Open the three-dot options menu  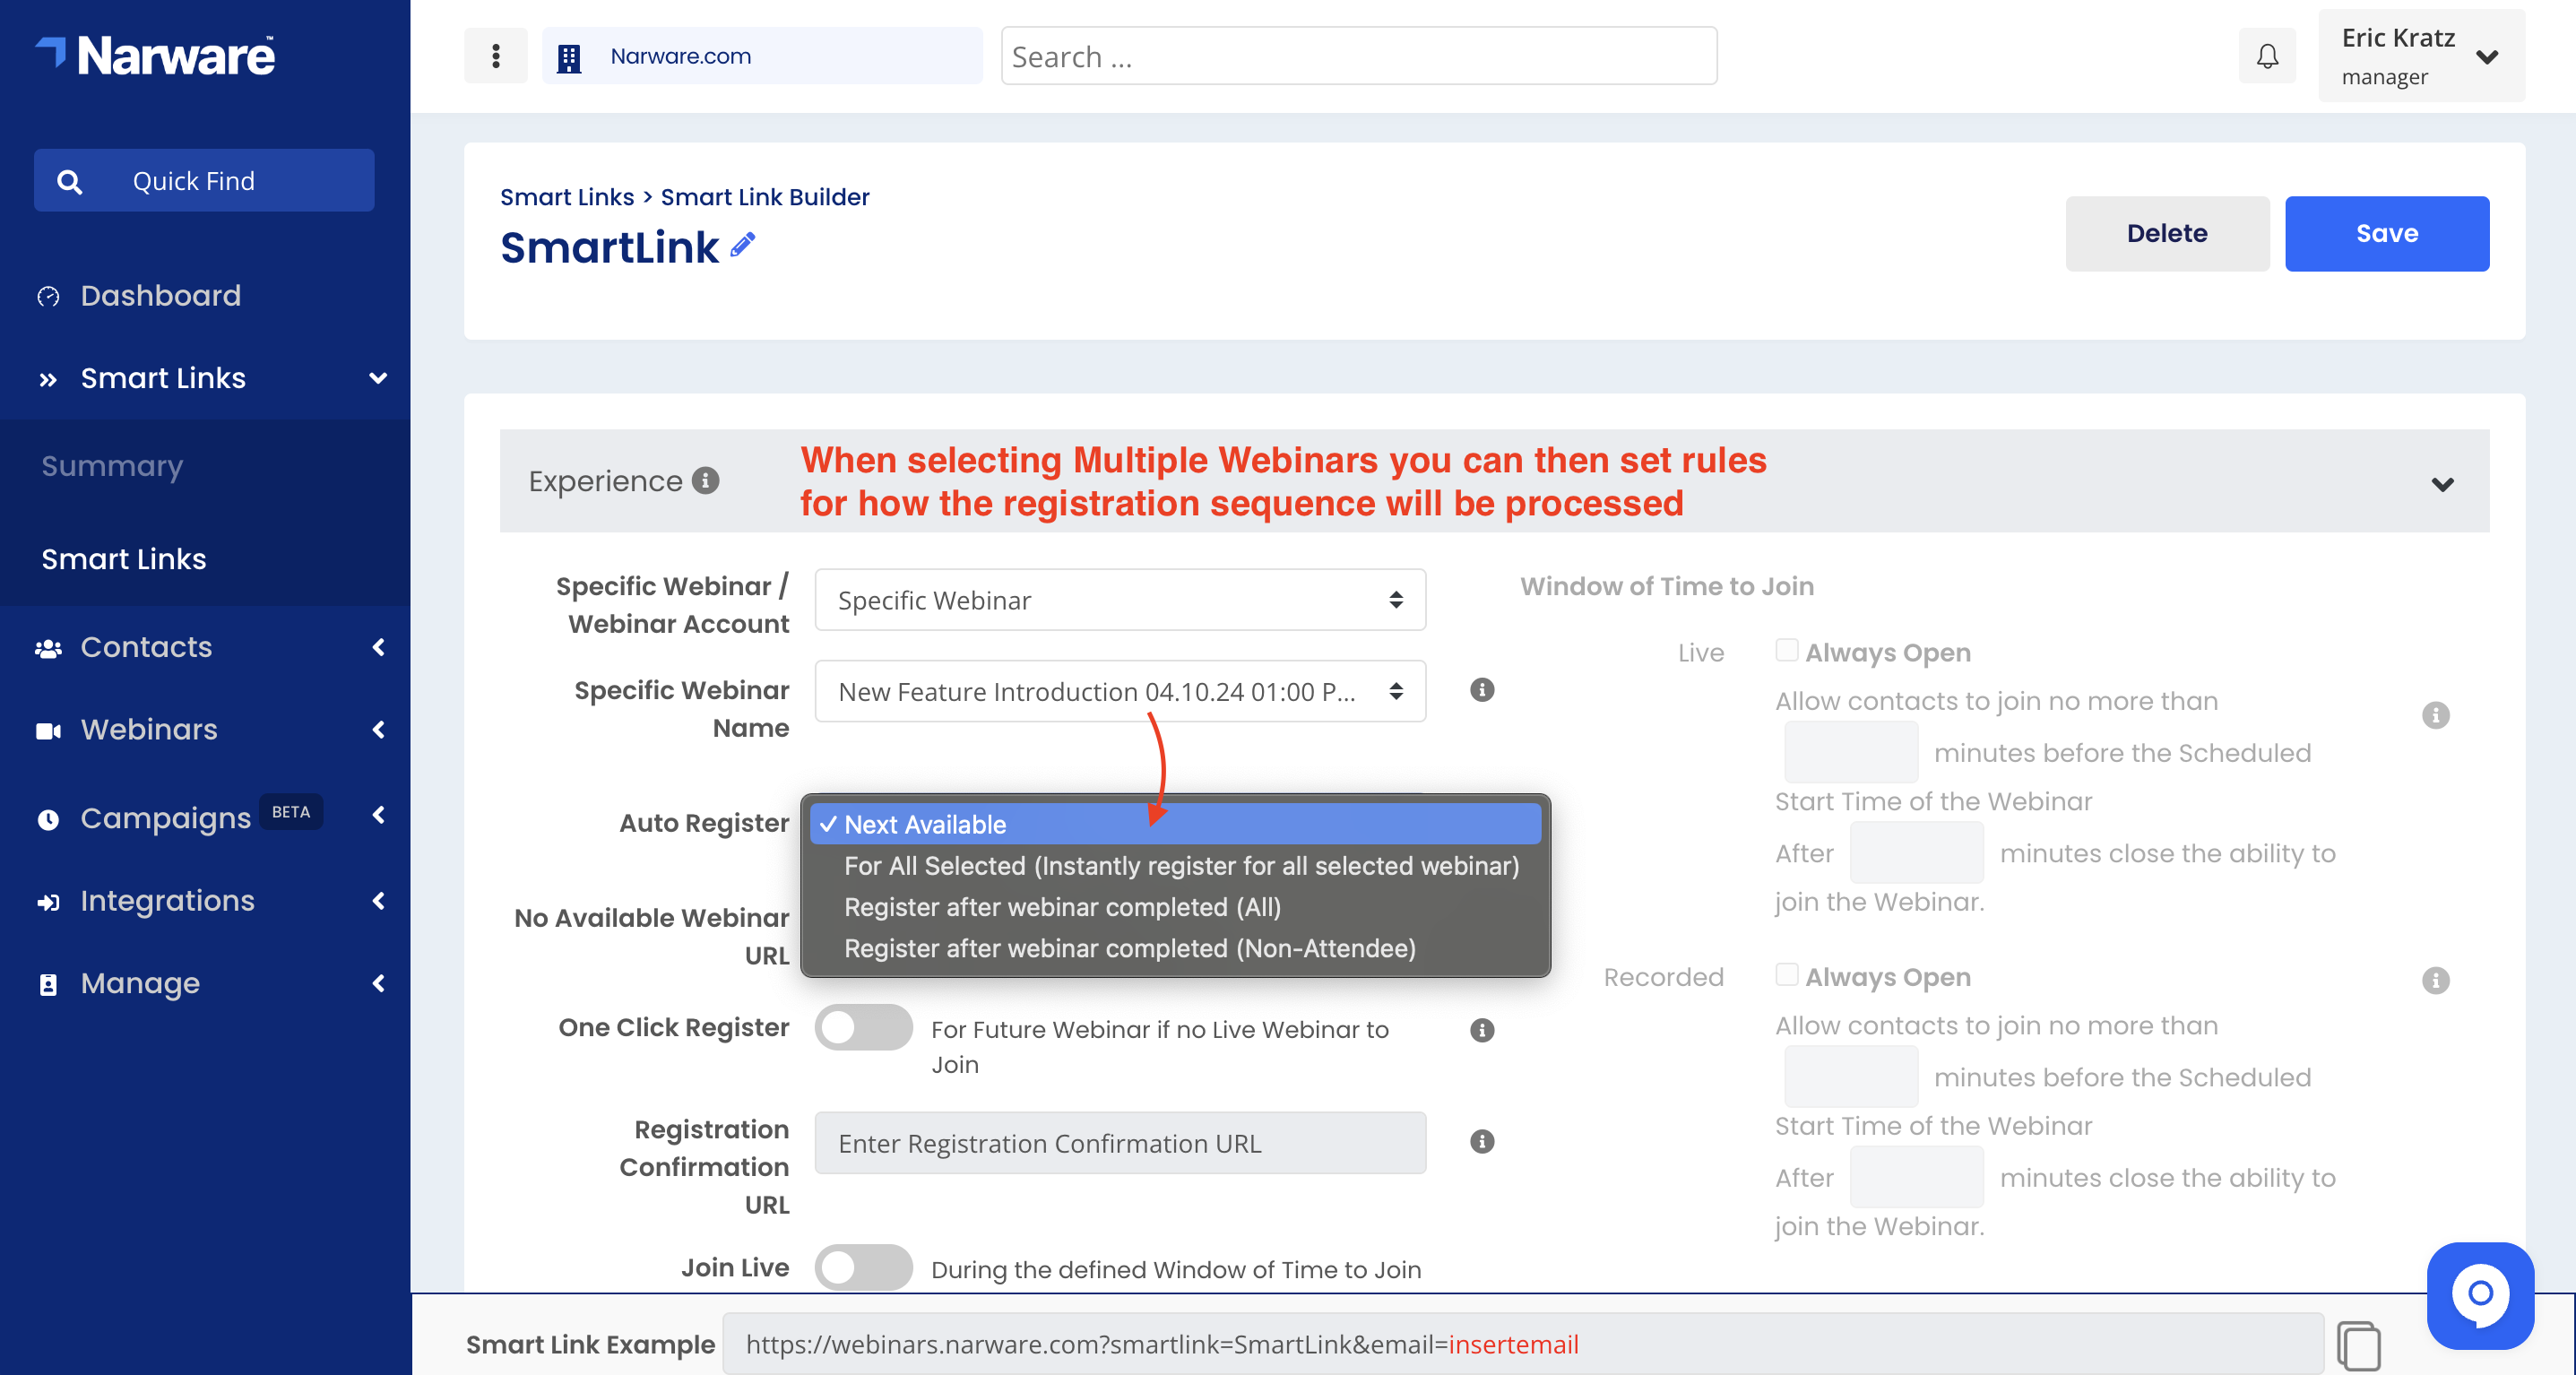point(496,56)
